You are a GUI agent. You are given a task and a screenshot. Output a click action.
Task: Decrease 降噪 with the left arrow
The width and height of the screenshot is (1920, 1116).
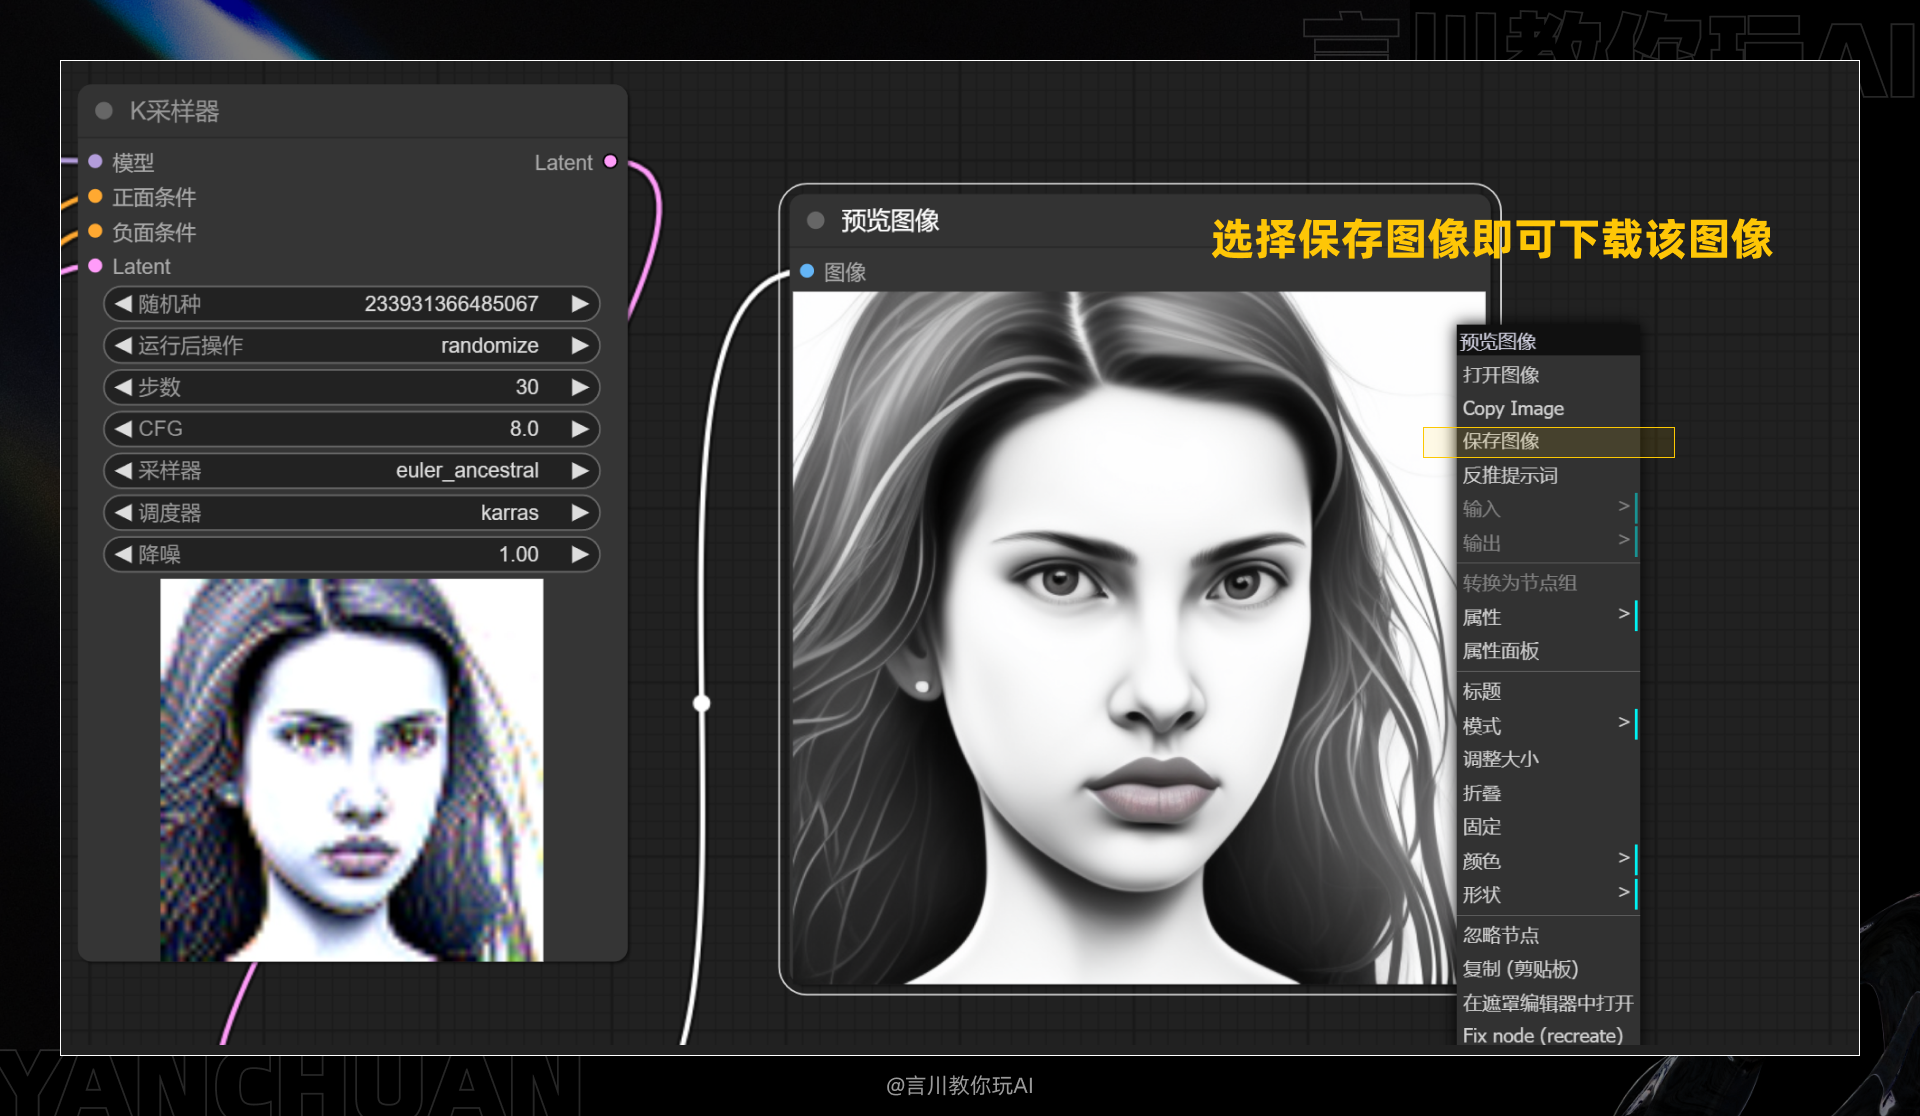[x=123, y=554]
